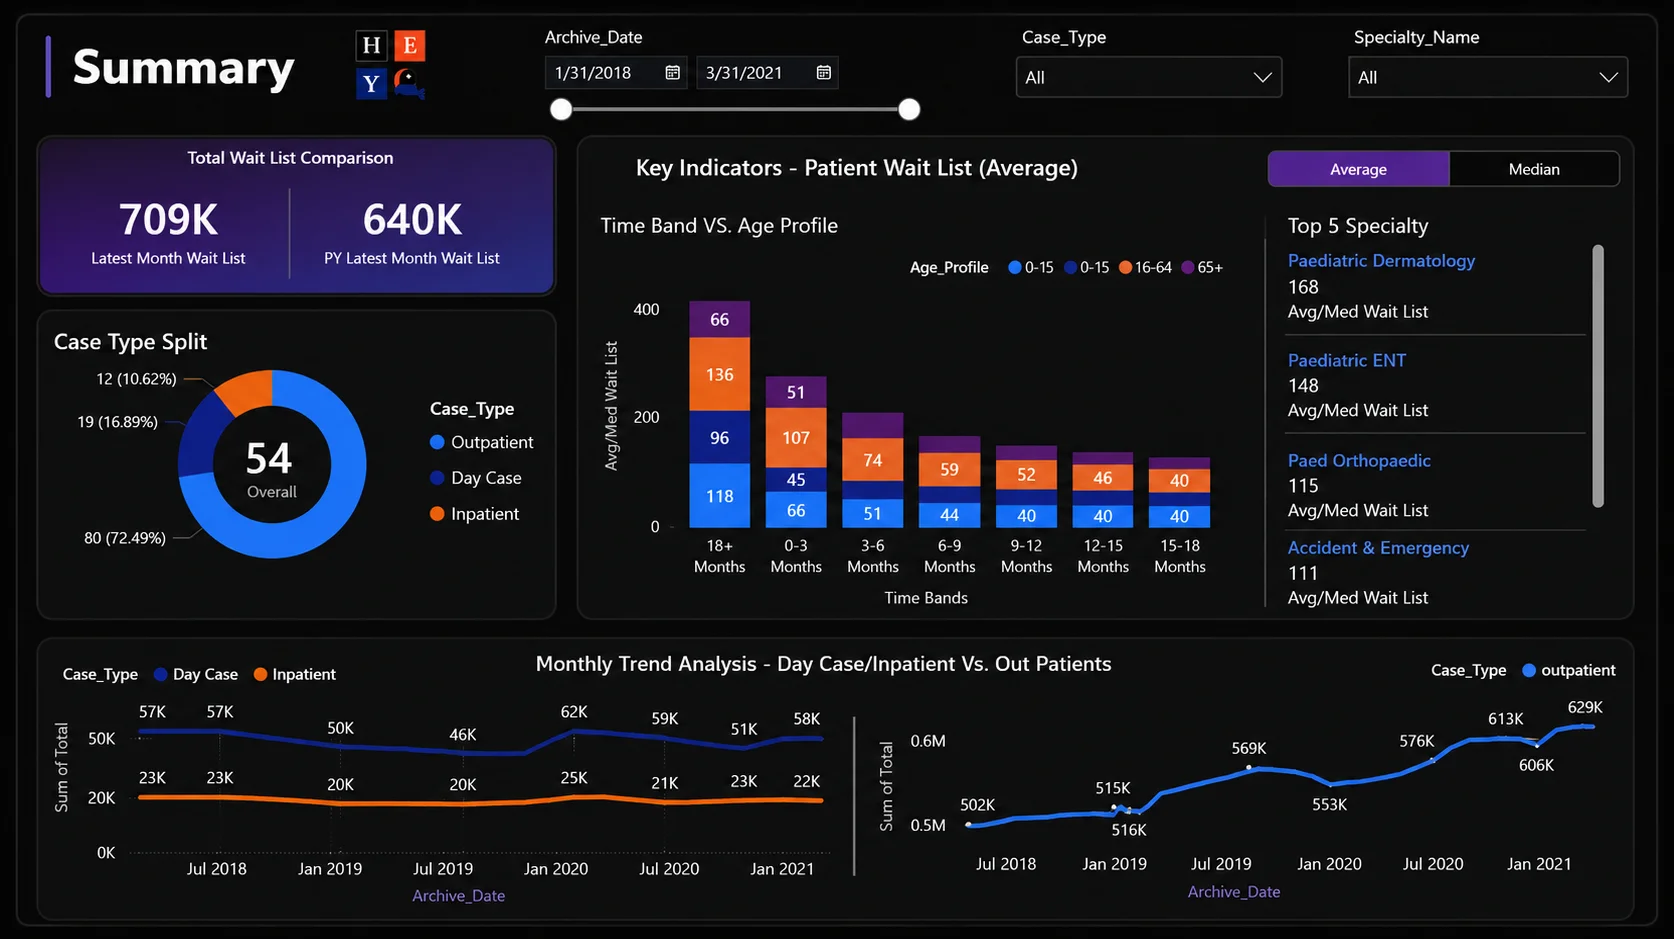Click the end date field 3/31/2021
Screen dimensions: 1674x939
[x=767, y=73]
